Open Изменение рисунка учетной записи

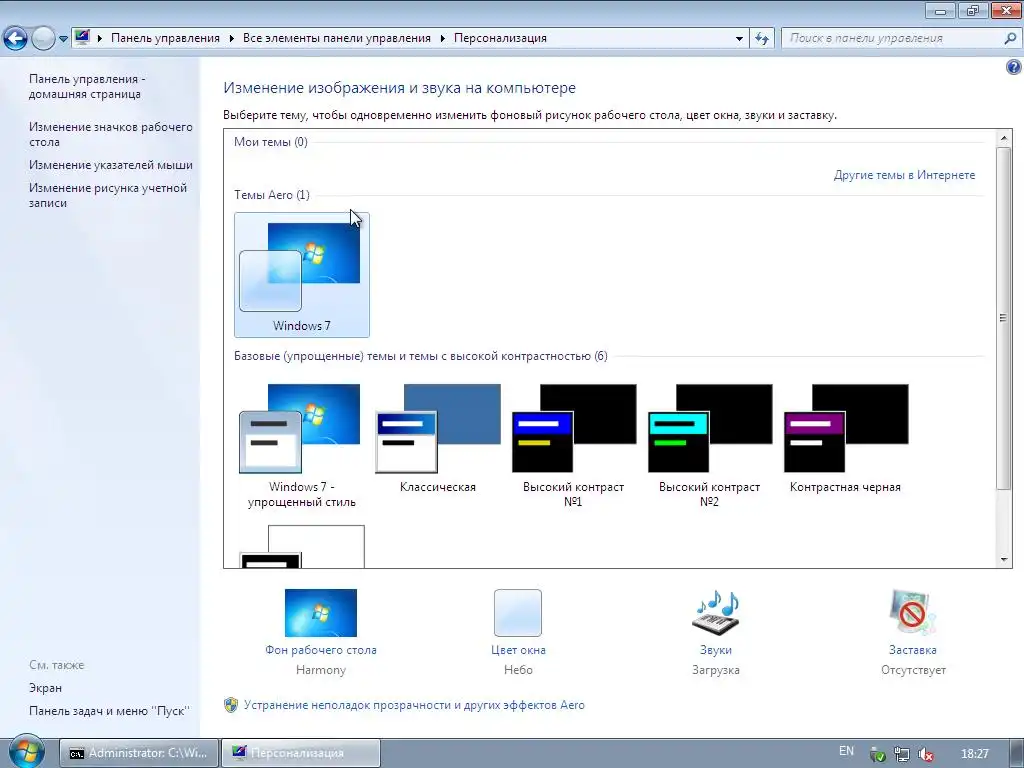click(108, 195)
